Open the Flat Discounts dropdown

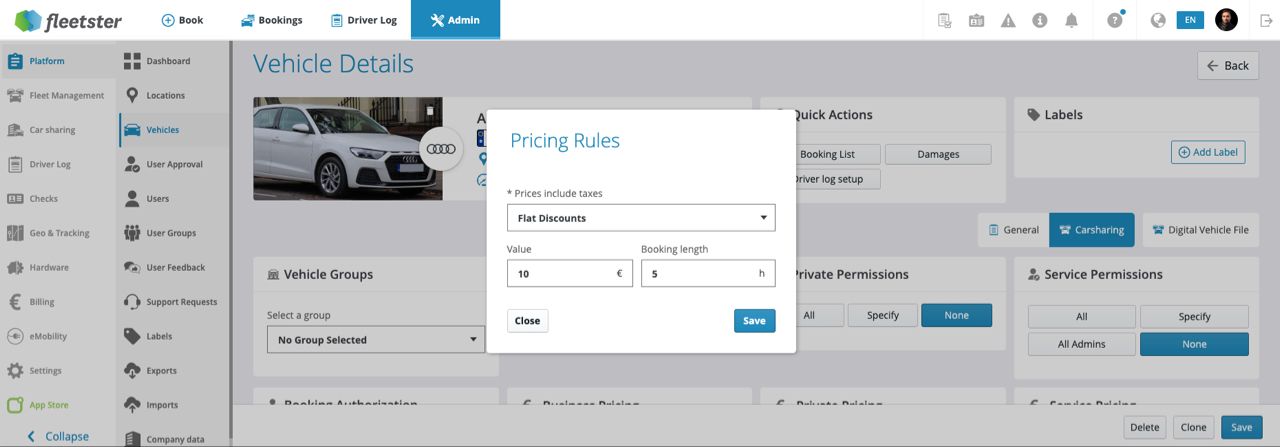[x=641, y=217]
